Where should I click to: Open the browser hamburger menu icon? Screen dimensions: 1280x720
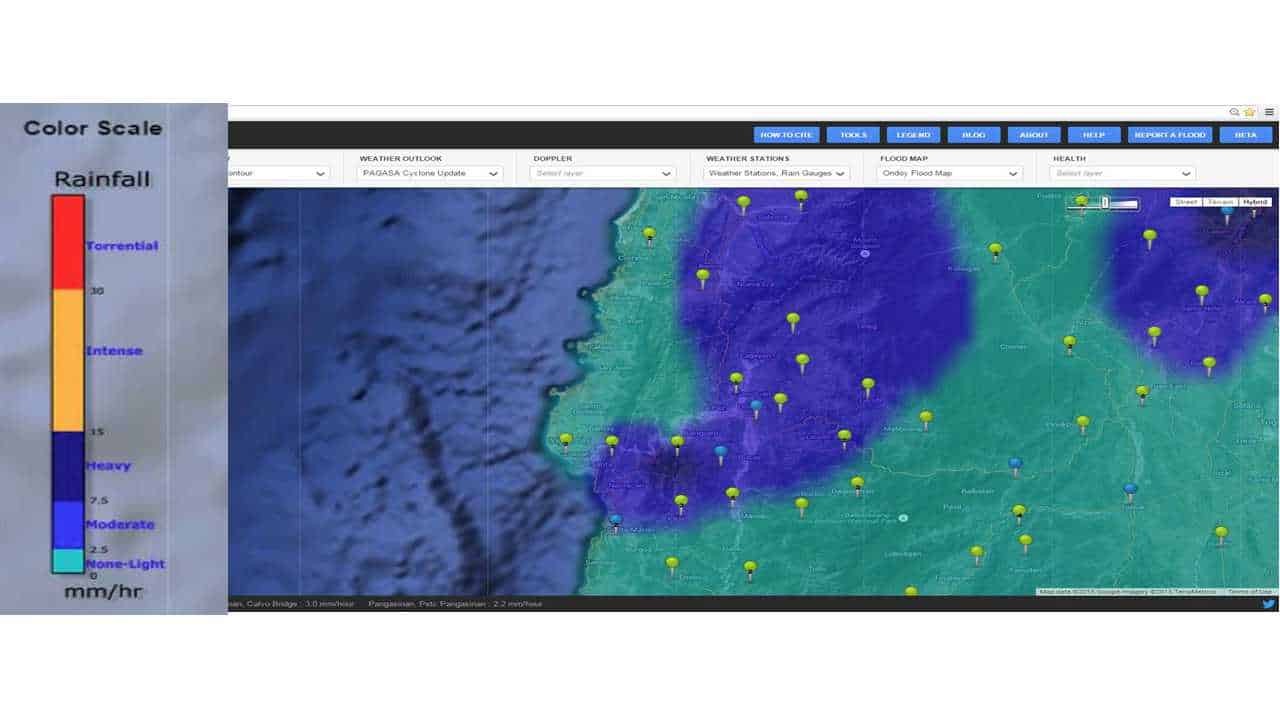[1269, 112]
